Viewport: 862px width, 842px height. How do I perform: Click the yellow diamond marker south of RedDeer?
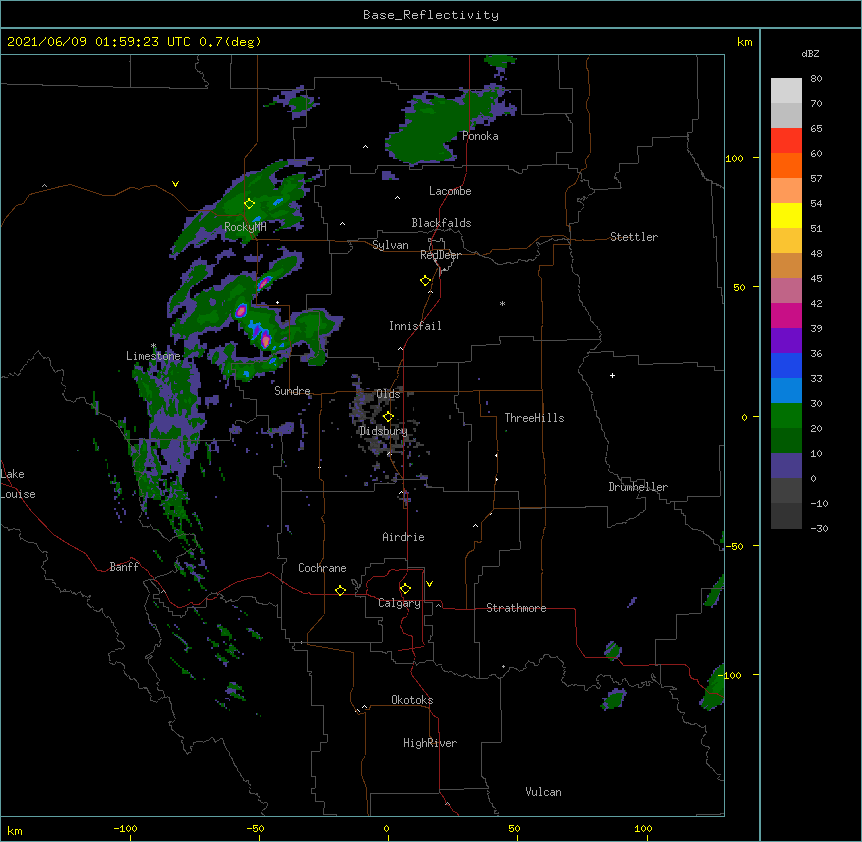coord(426,281)
